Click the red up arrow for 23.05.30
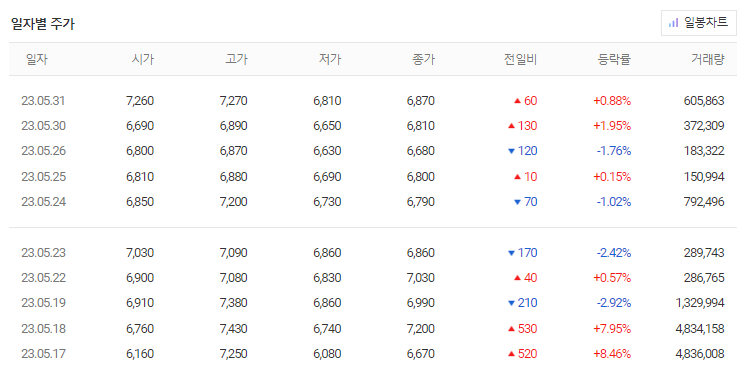 (511, 126)
